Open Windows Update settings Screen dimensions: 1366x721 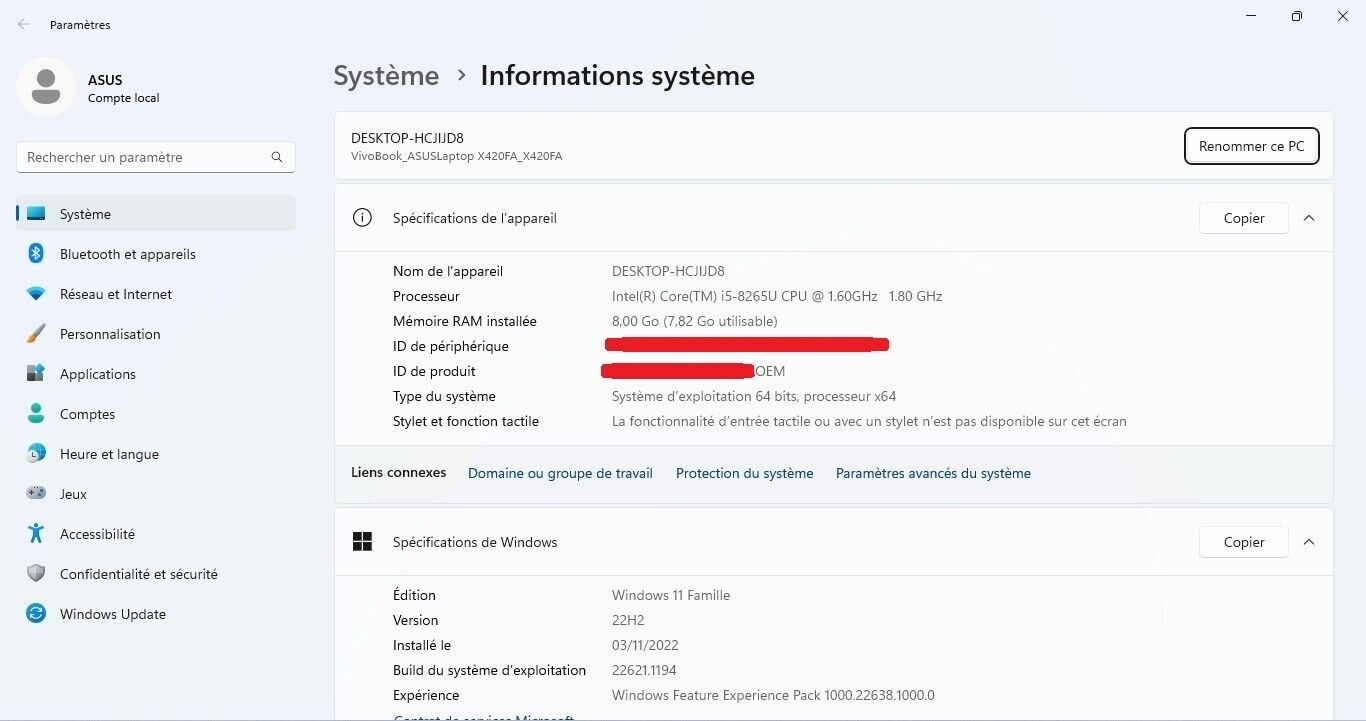(156, 614)
